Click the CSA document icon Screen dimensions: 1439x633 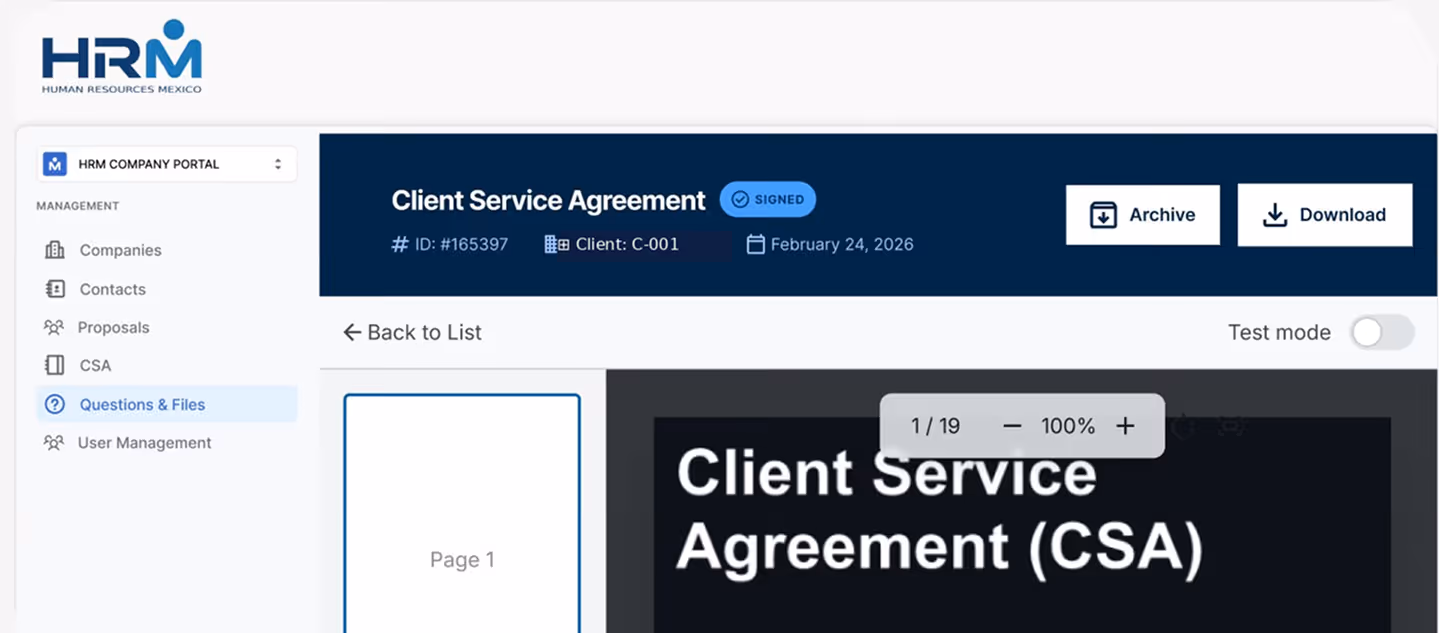(55, 365)
